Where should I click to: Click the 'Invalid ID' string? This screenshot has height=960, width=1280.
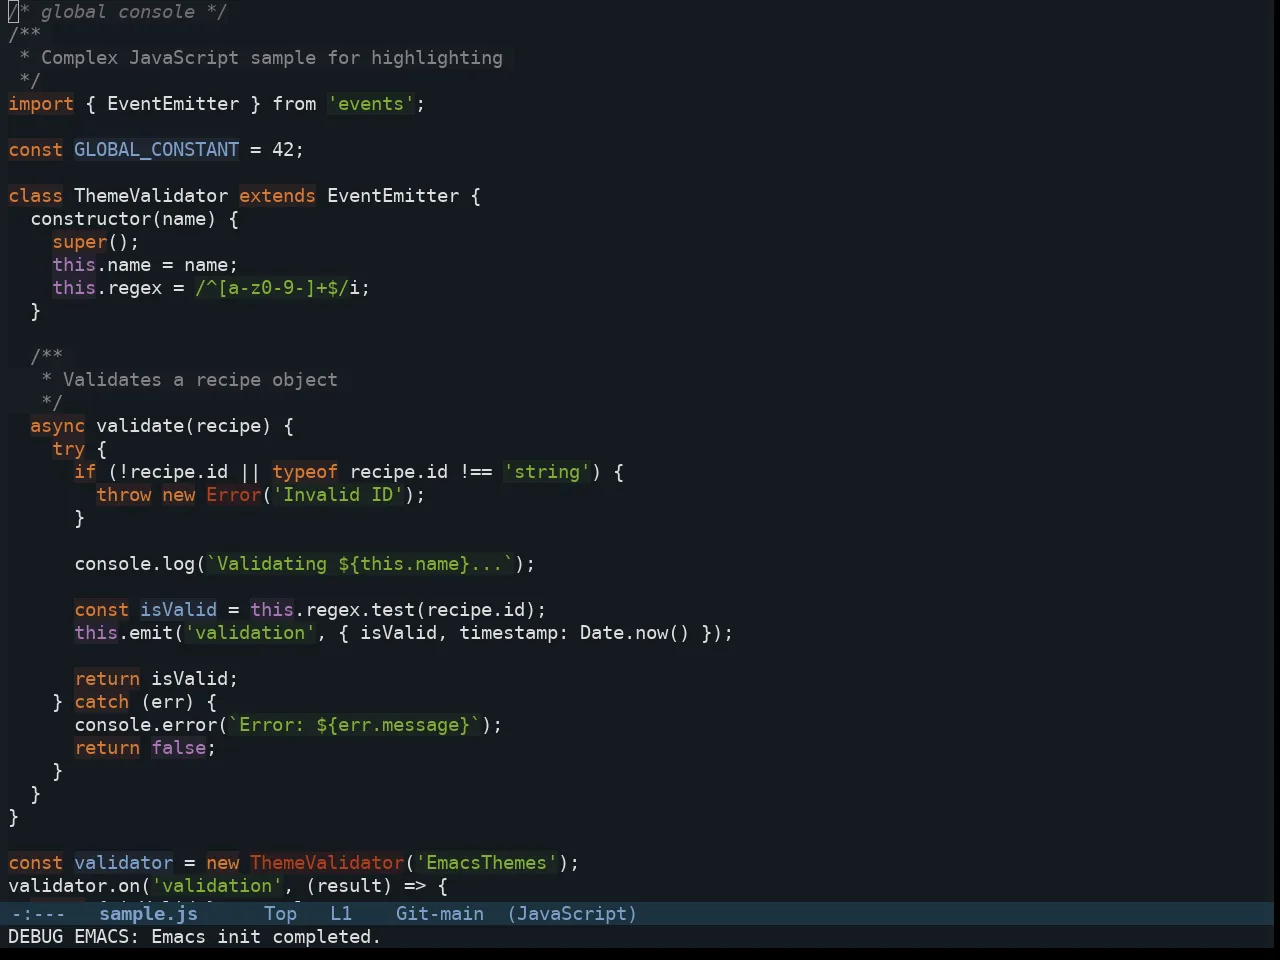point(338,495)
